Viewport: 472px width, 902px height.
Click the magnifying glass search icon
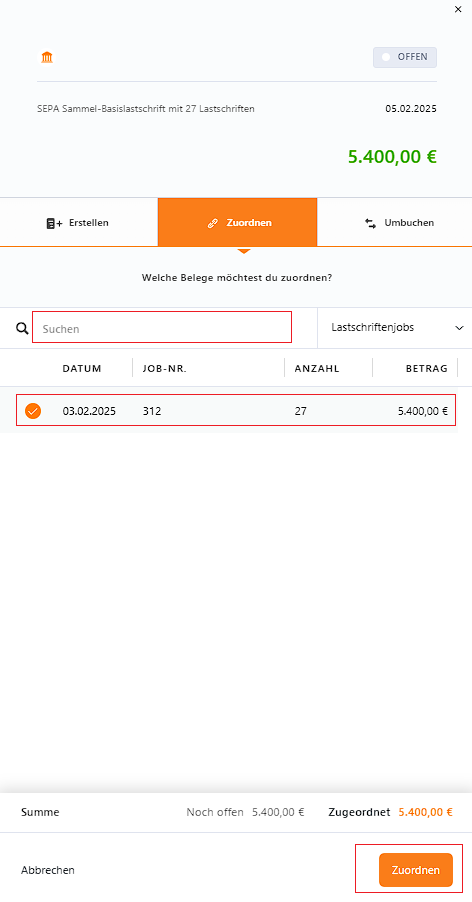pos(22,328)
